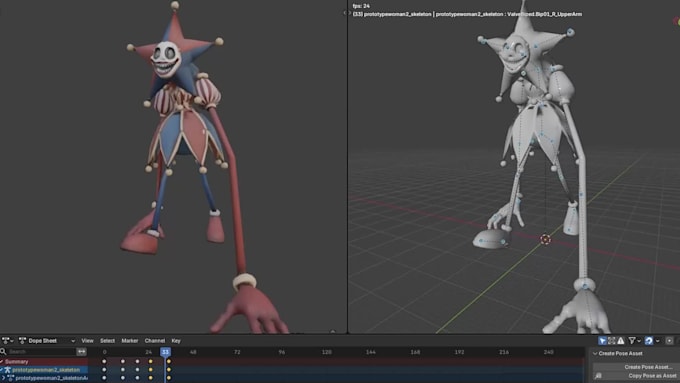
Task: Select the Summary channel row
Action: (43, 361)
